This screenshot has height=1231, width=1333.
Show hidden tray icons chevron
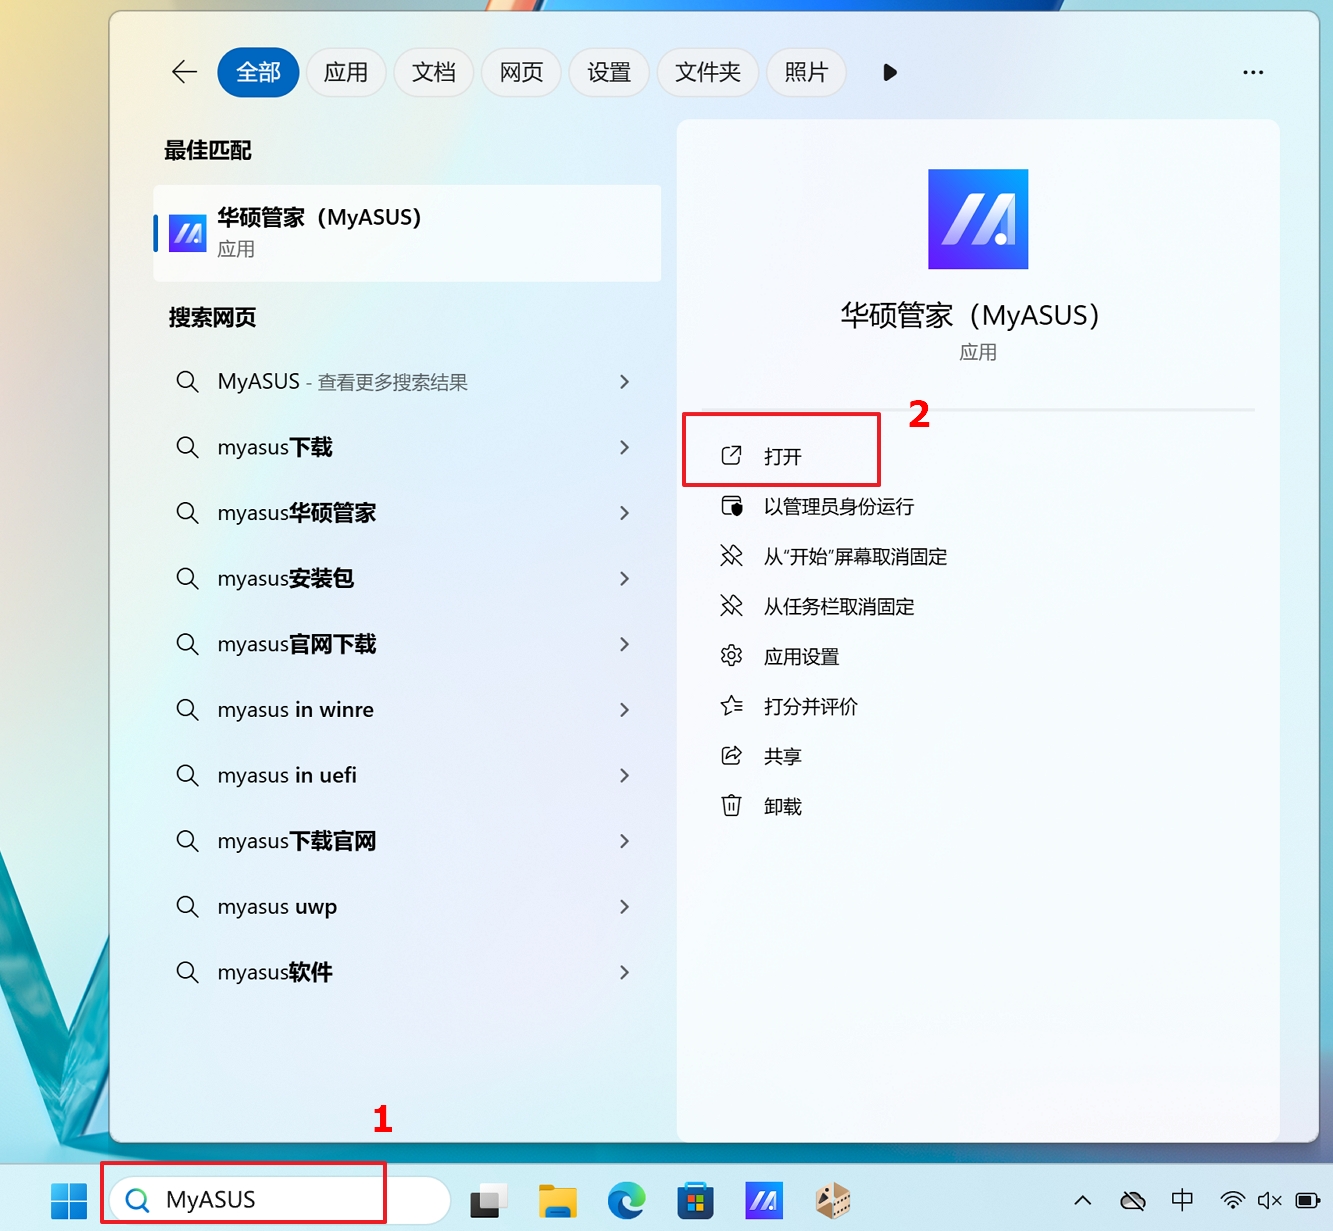1083,1200
